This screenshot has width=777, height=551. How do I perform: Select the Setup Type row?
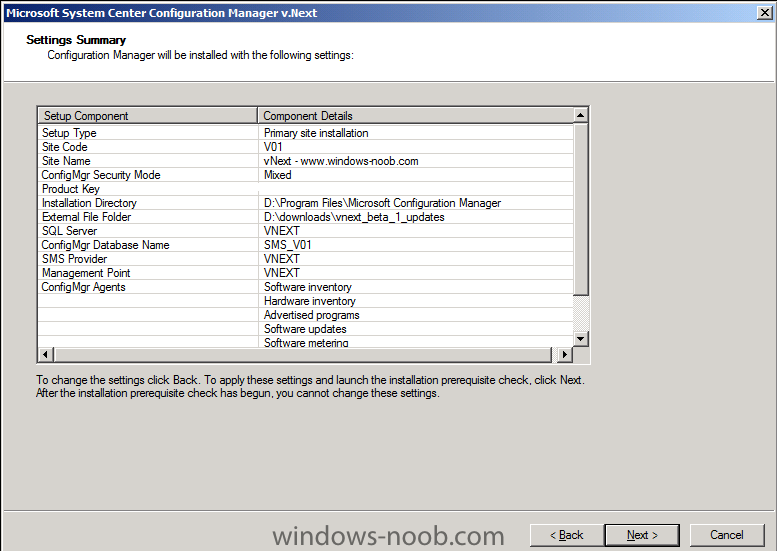click(x=306, y=133)
